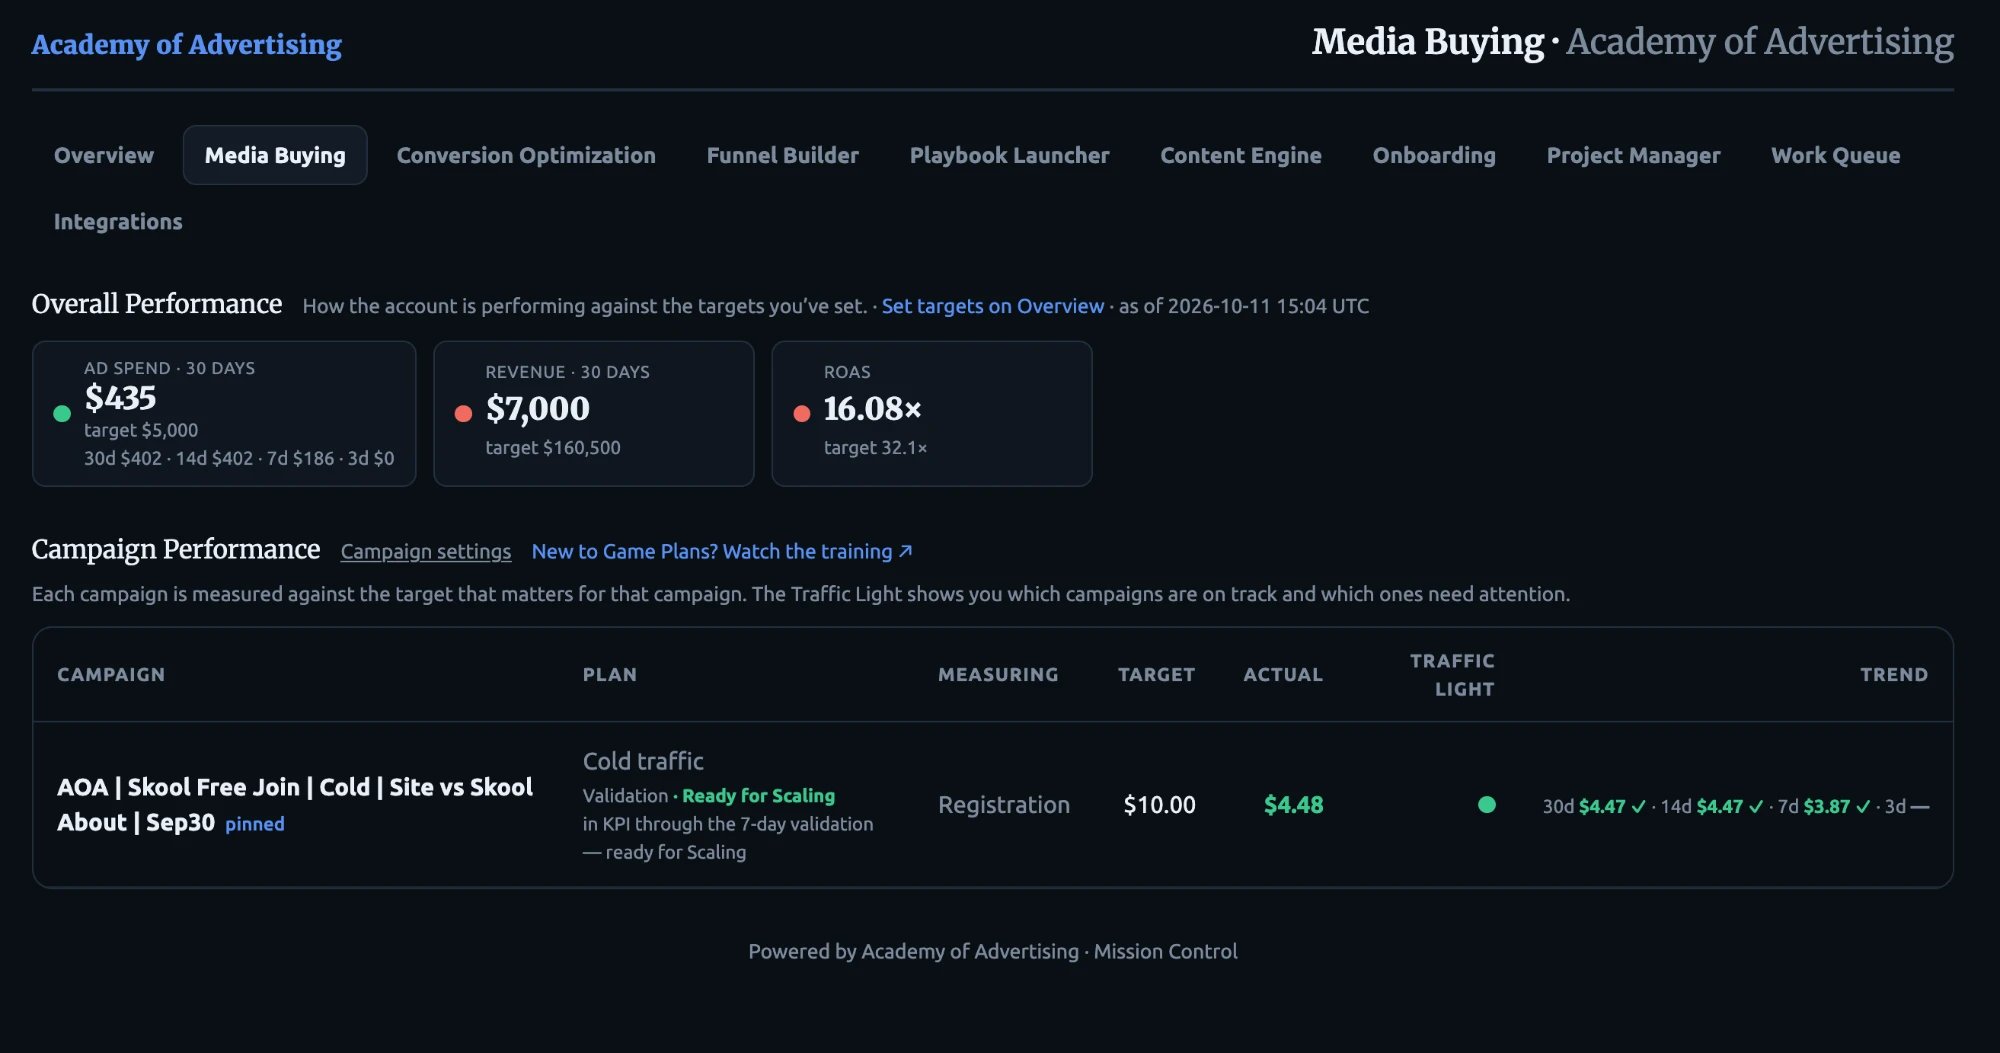Click the target $160,500 text
The height and width of the screenshot is (1053, 2000).
pos(553,448)
